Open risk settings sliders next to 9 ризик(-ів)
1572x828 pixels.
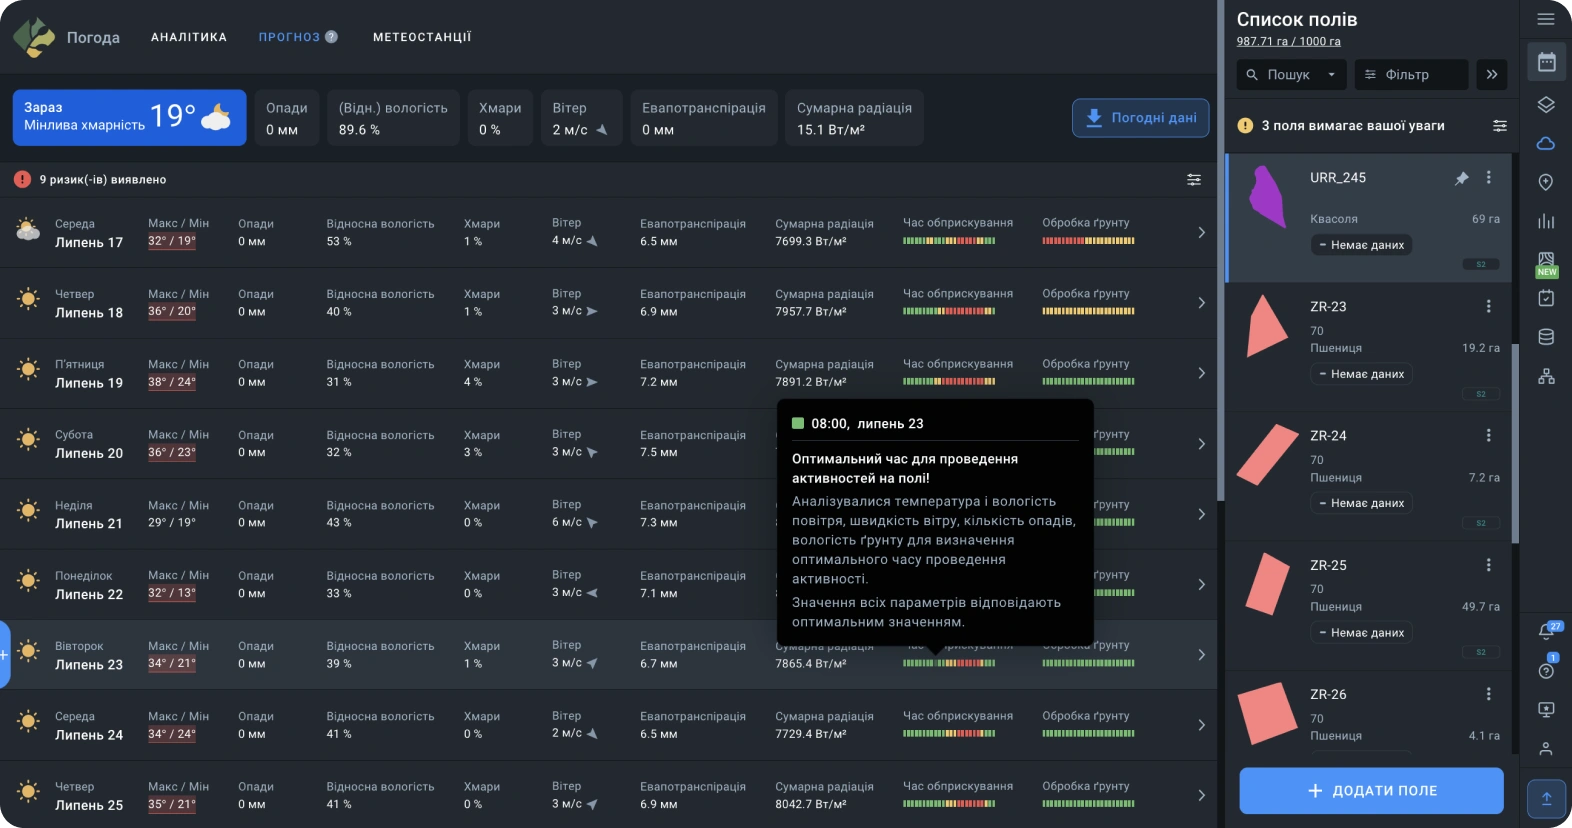tap(1194, 180)
